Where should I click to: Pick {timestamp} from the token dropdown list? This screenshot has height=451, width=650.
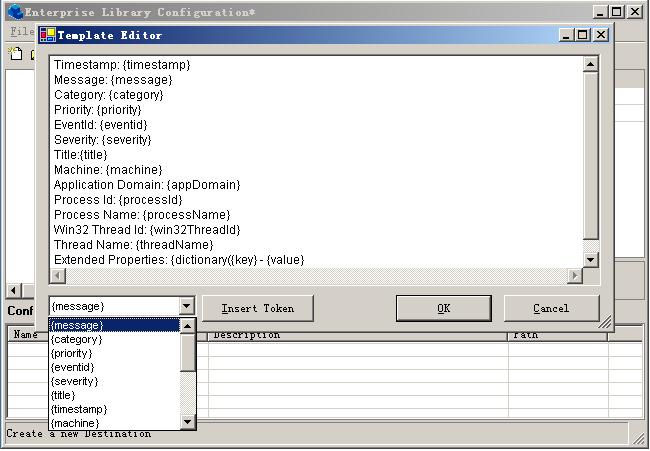79,409
